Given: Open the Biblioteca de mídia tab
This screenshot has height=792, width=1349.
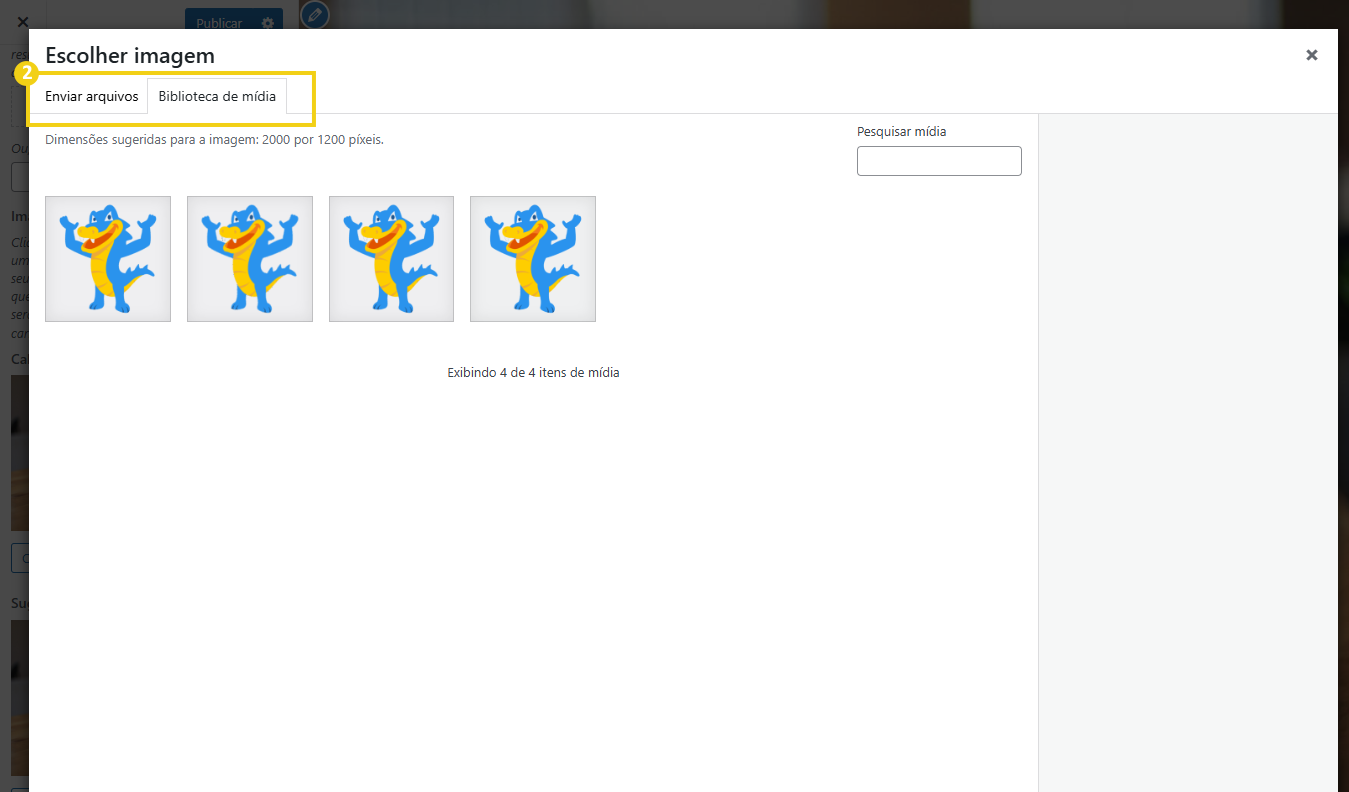Looking at the screenshot, I should click(x=217, y=97).
